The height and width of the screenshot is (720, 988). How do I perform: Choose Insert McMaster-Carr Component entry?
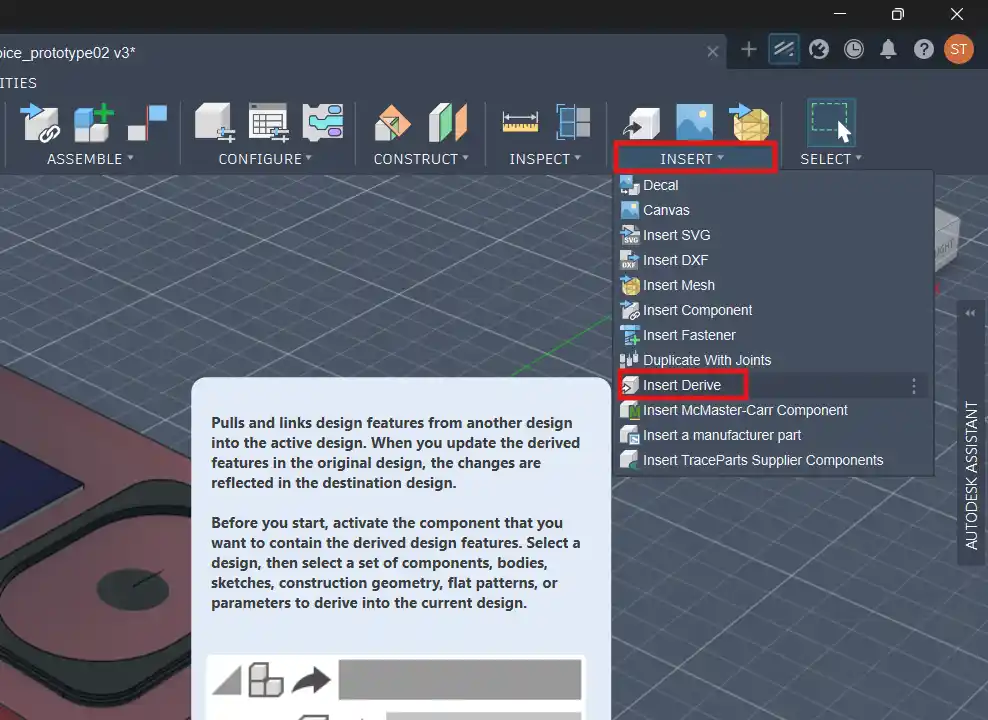tap(773, 410)
